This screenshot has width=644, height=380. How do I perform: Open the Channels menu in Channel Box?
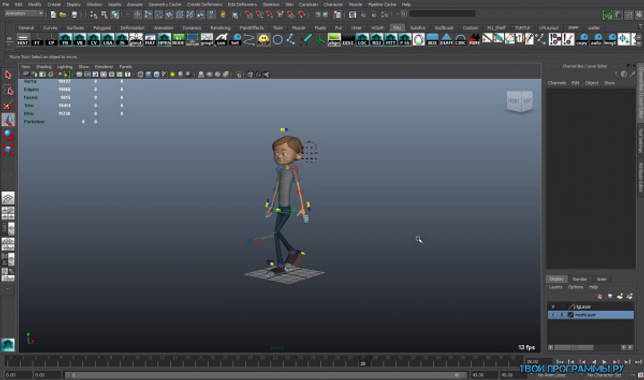click(557, 83)
